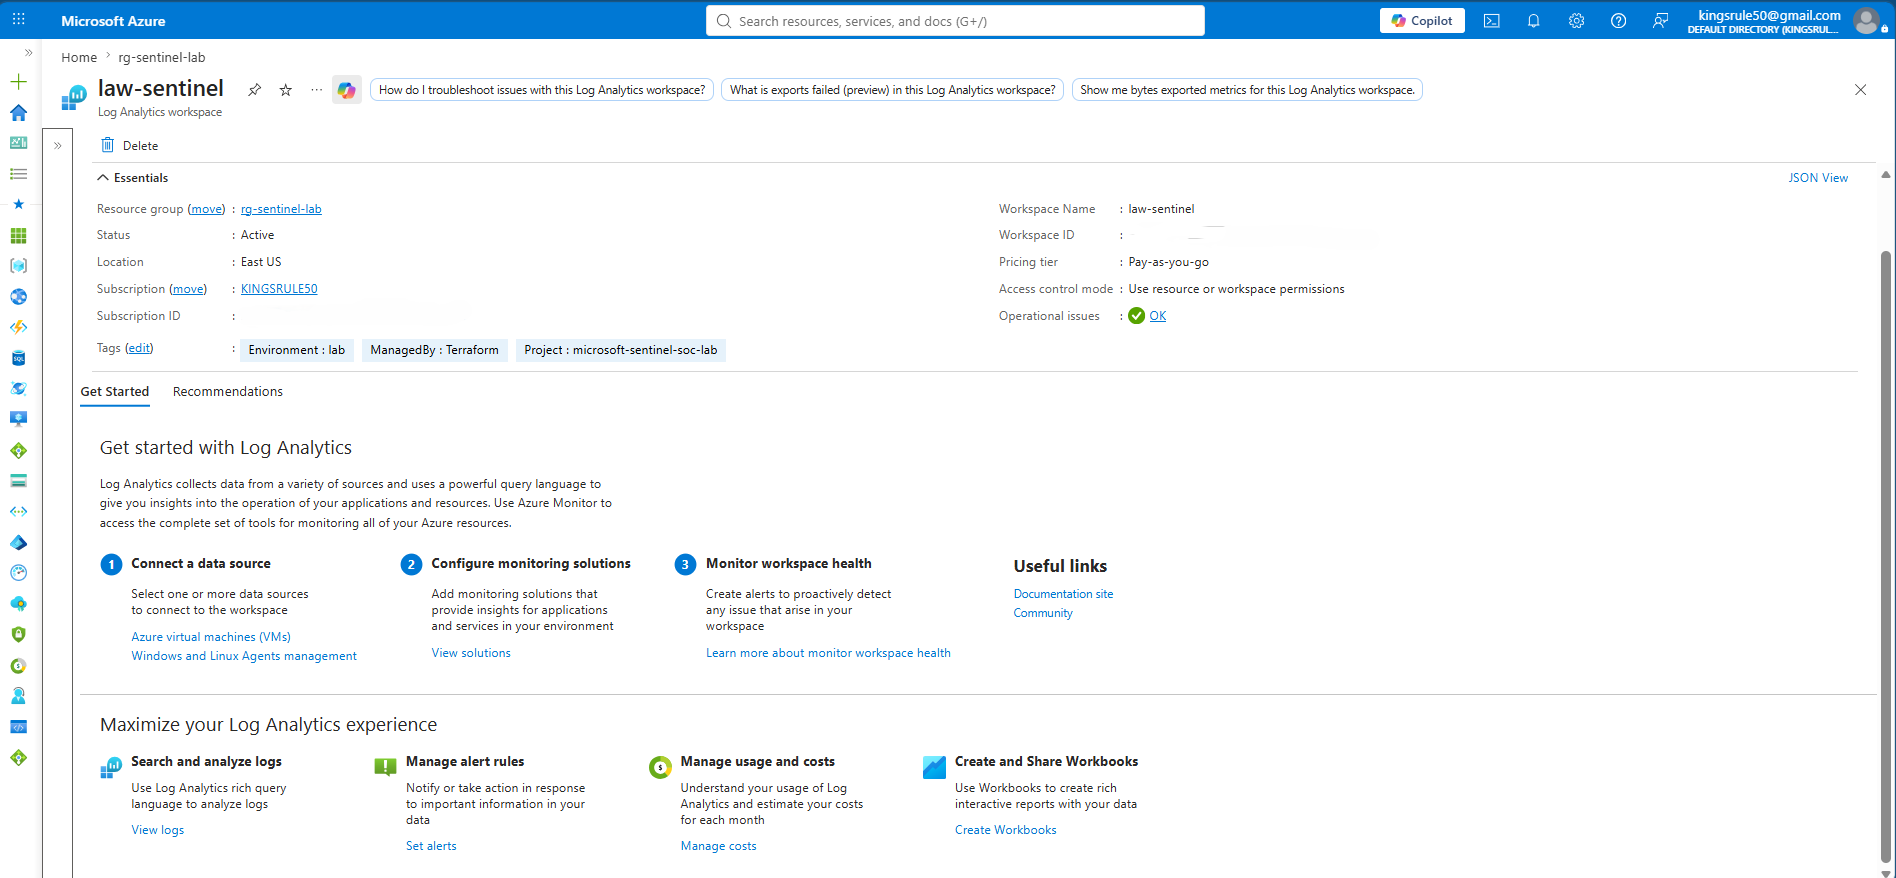Open Monitor gauge icon in sidebar

tap(18, 573)
